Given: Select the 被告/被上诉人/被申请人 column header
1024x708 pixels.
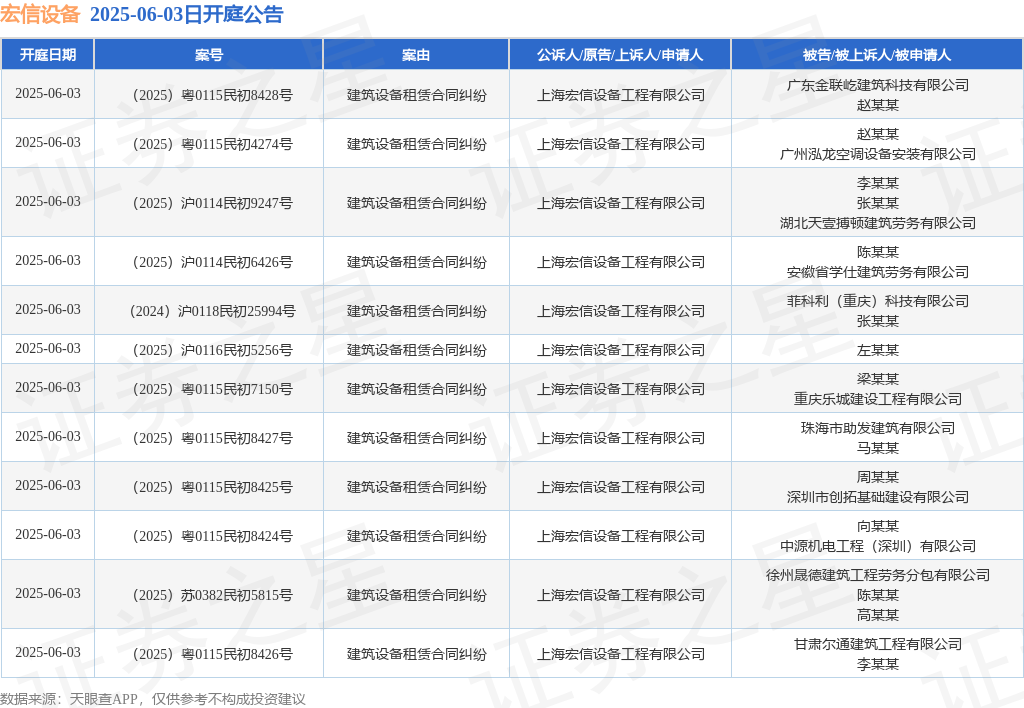Looking at the screenshot, I should 877,55.
